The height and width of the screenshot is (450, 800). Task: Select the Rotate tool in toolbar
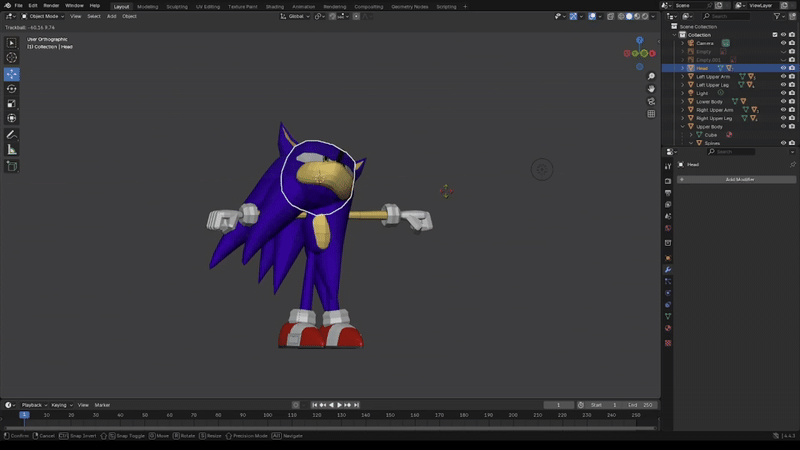click(12, 88)
